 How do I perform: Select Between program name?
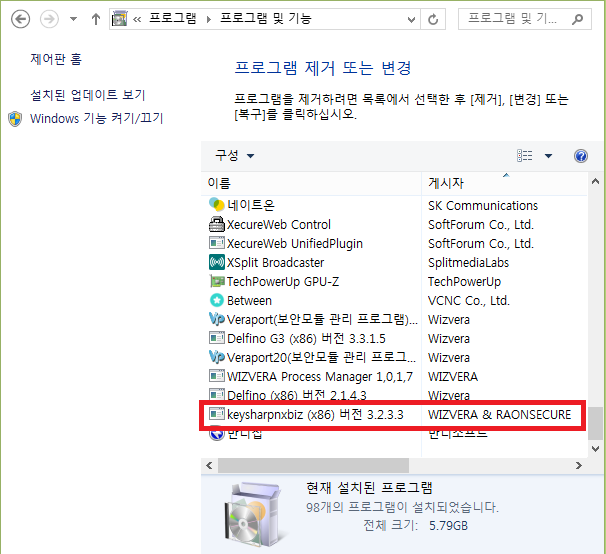click(x=249, y=300)
